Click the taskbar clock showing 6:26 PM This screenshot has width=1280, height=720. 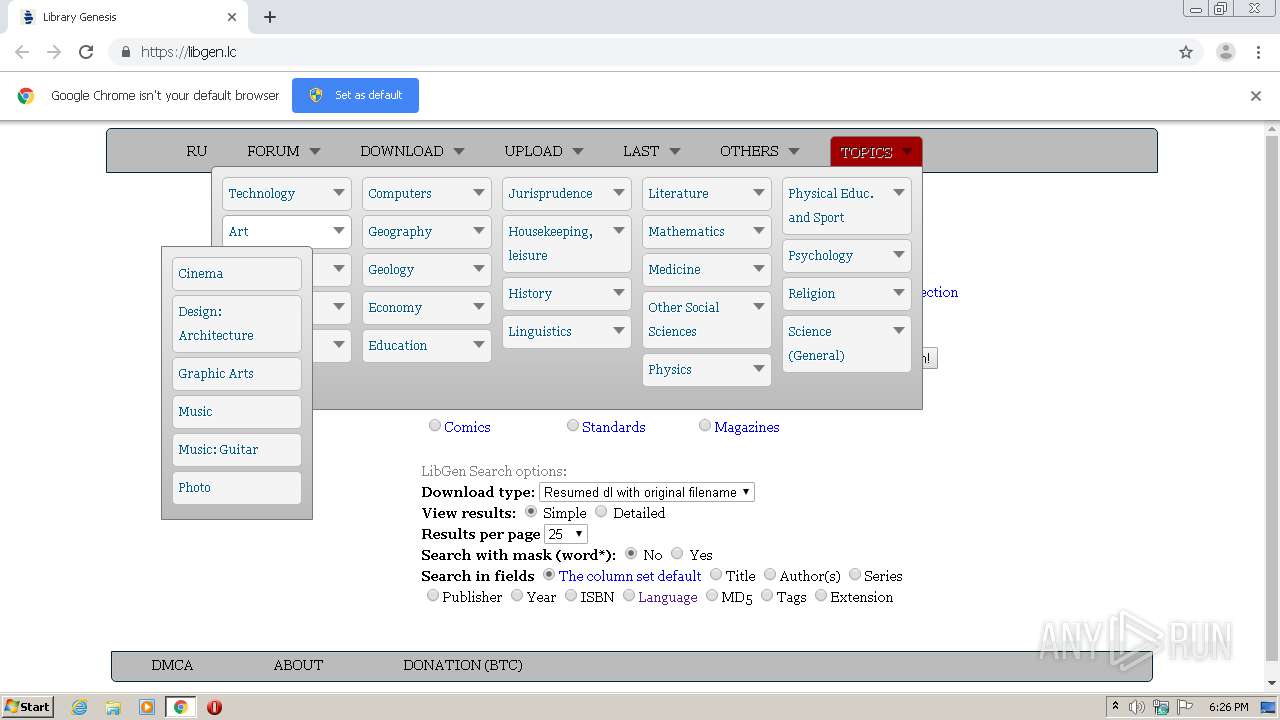click(x=1228, y=707)
